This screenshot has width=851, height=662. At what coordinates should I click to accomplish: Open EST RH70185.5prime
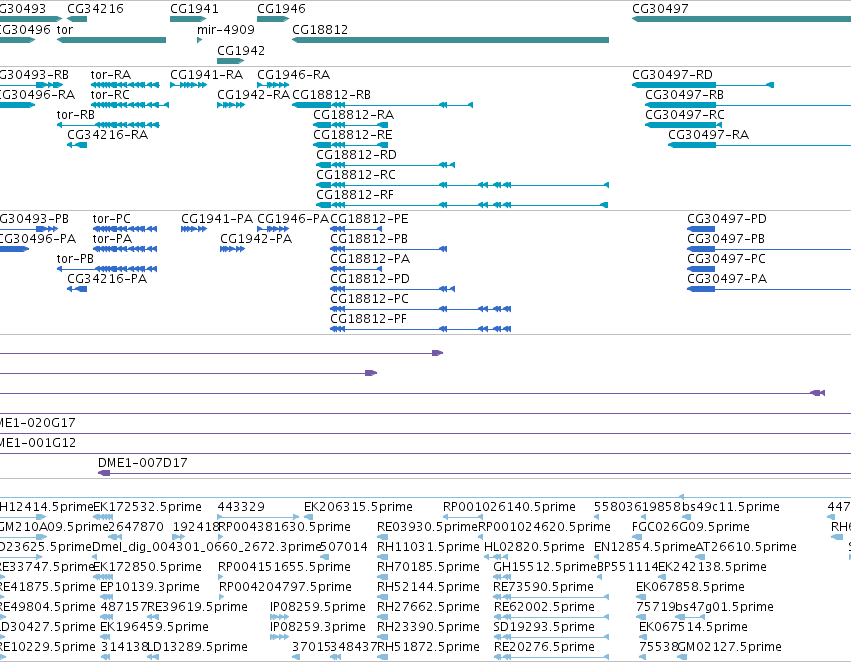coord(383,577)
